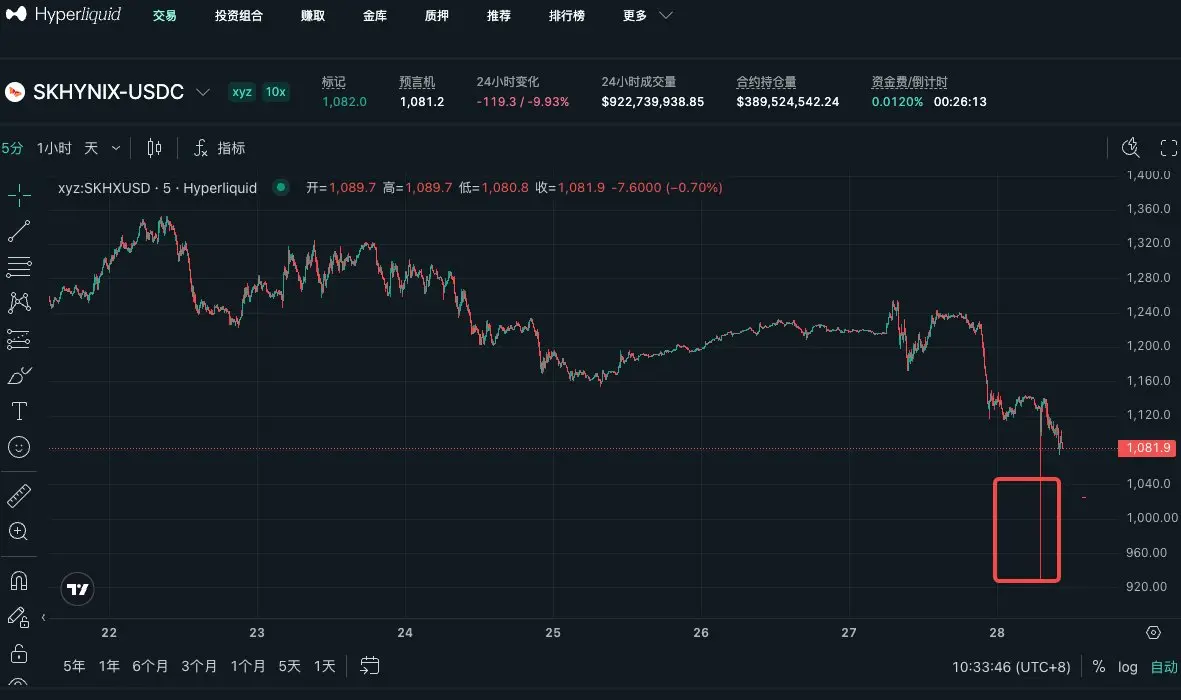Open the emoji icons tool
This screenshot has height=700, width=1181.
point(19,447)
